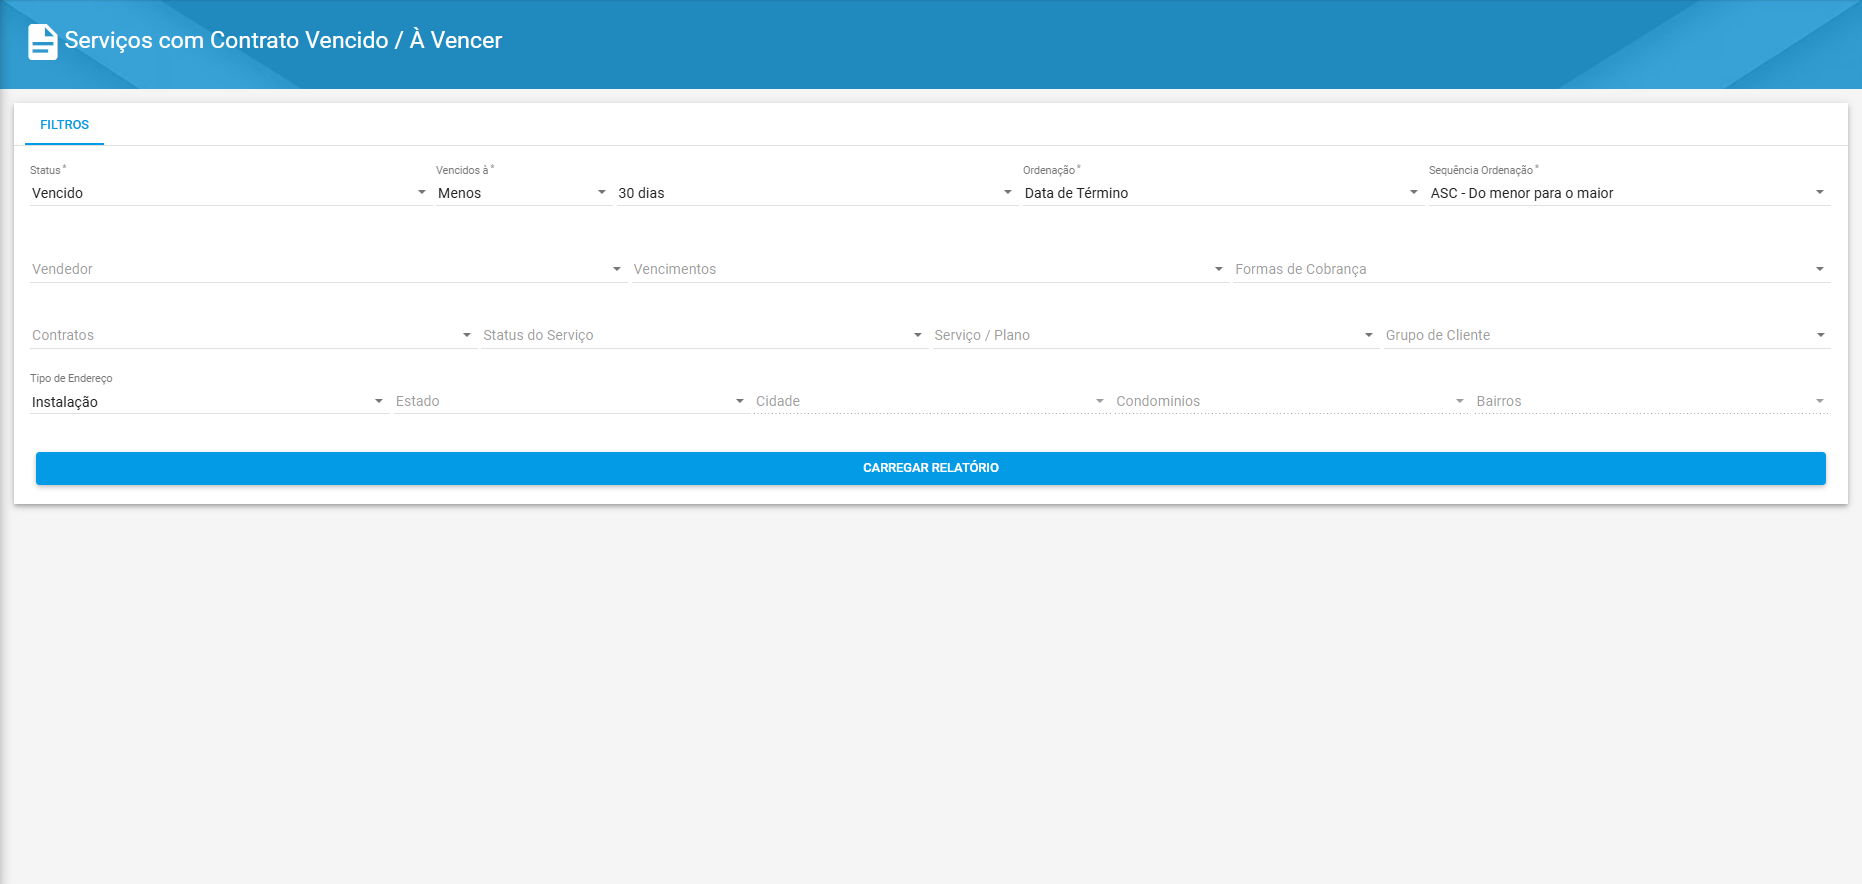
Task: Open the Contratos dropdown
Action: pos(252,335)
